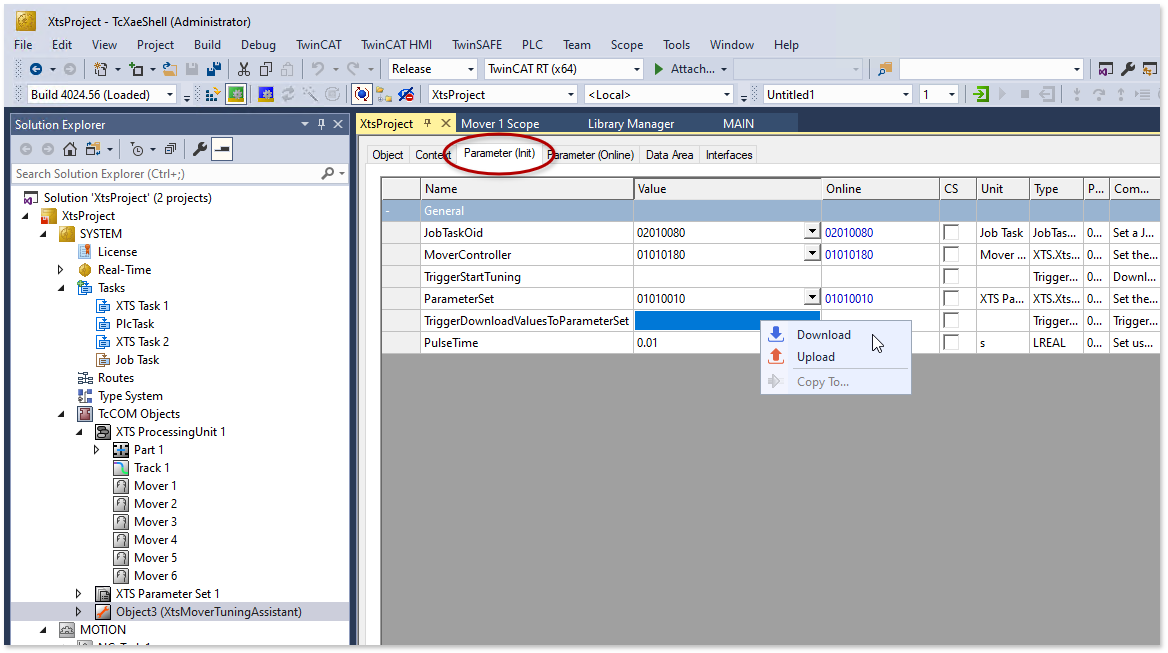Click the blue Download arrow icon in context menu
Screen dimensions: 1168x653
[776, 334]
